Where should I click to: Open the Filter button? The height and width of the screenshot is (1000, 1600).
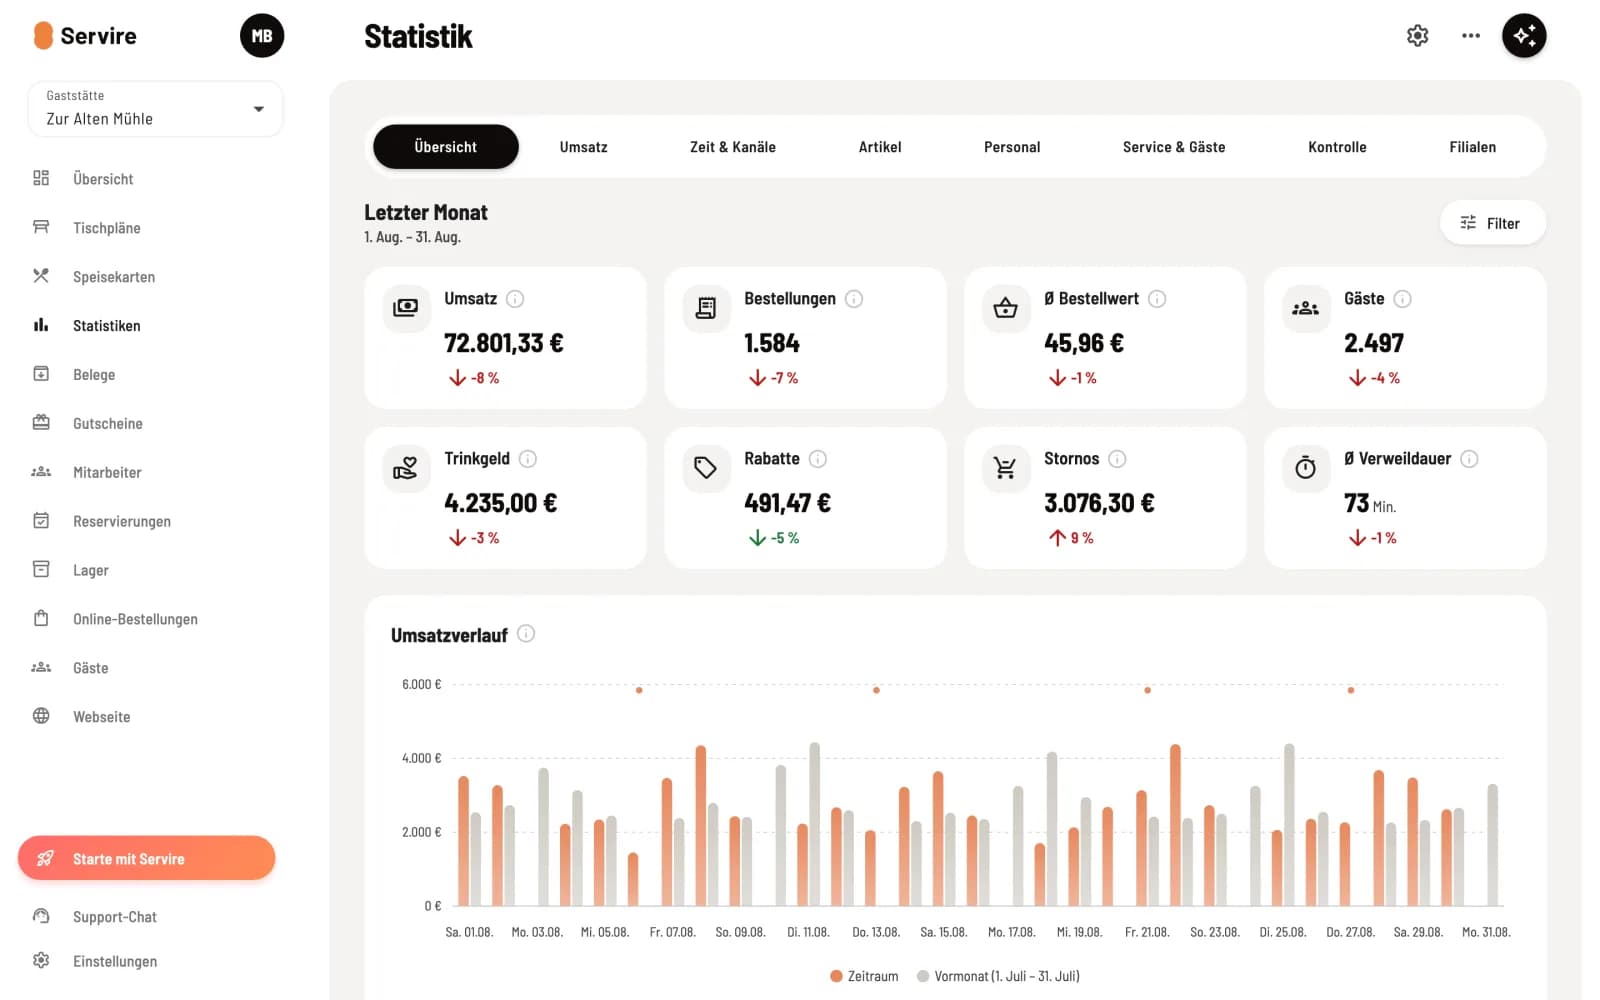click(1492, 223)
